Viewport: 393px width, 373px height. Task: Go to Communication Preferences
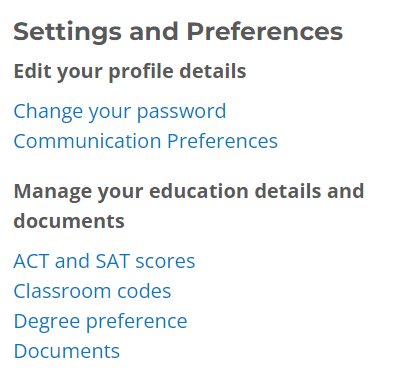pos(146,141)
